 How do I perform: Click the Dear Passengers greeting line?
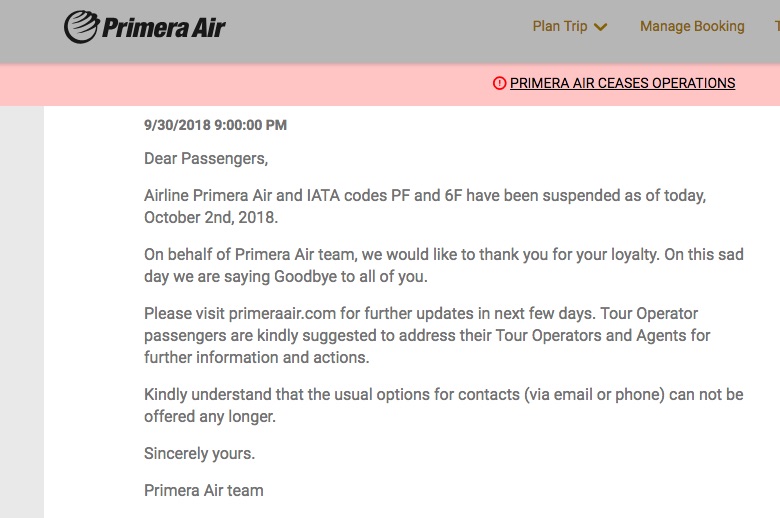206,158
